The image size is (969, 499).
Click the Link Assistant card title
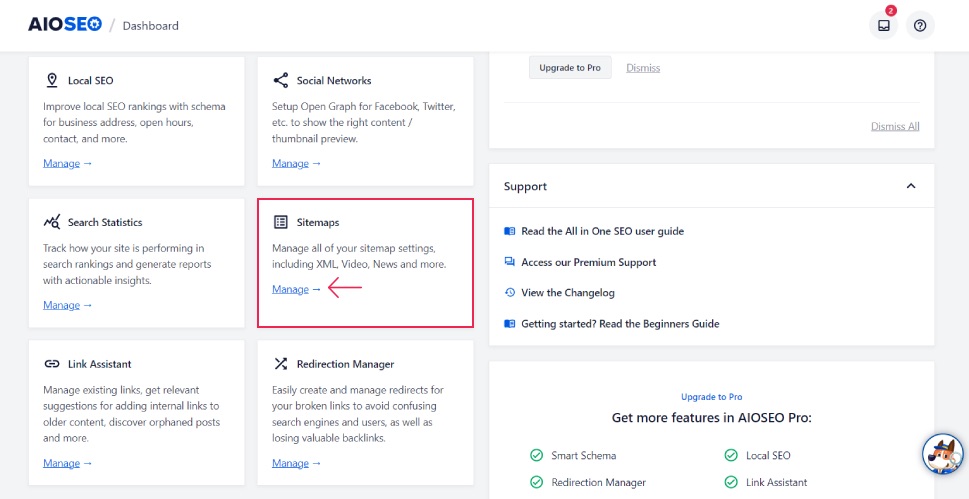[x=99, y=364]
